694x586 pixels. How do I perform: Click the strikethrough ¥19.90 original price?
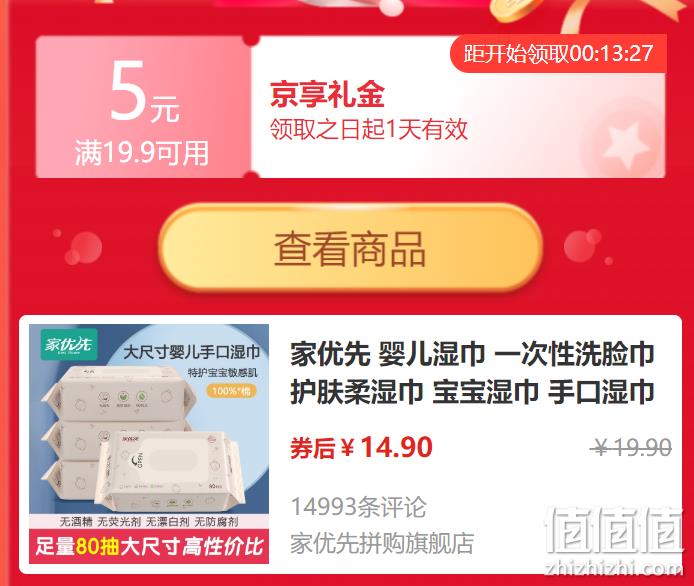(632, 447)
